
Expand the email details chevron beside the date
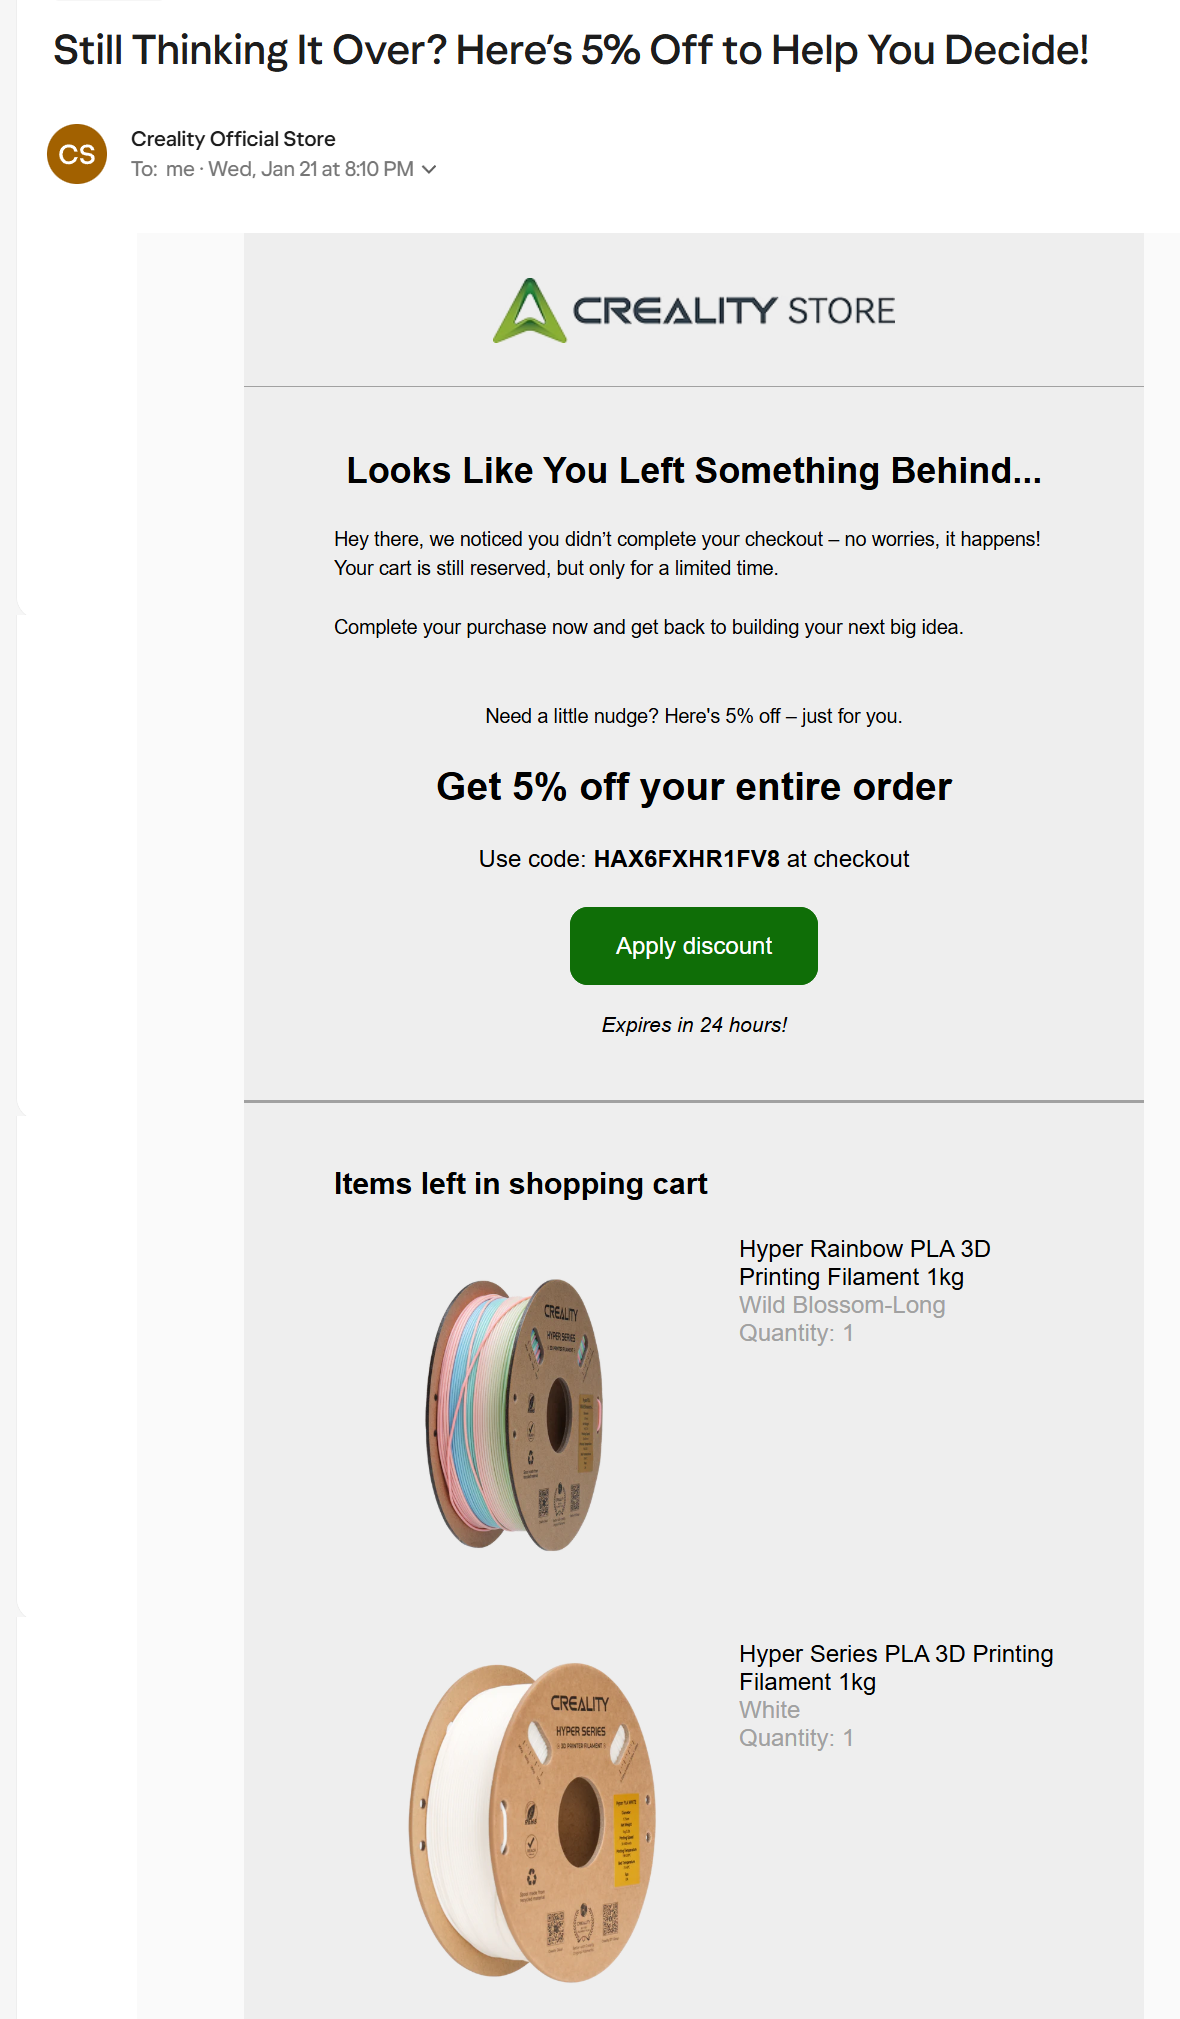pos(429,169)
